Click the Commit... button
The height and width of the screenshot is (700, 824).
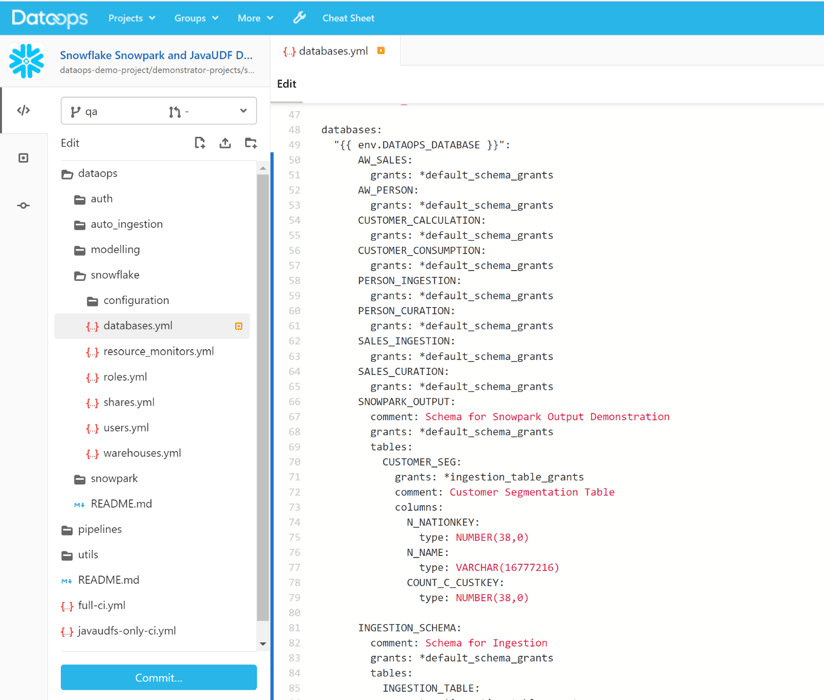tap(159, 677)
